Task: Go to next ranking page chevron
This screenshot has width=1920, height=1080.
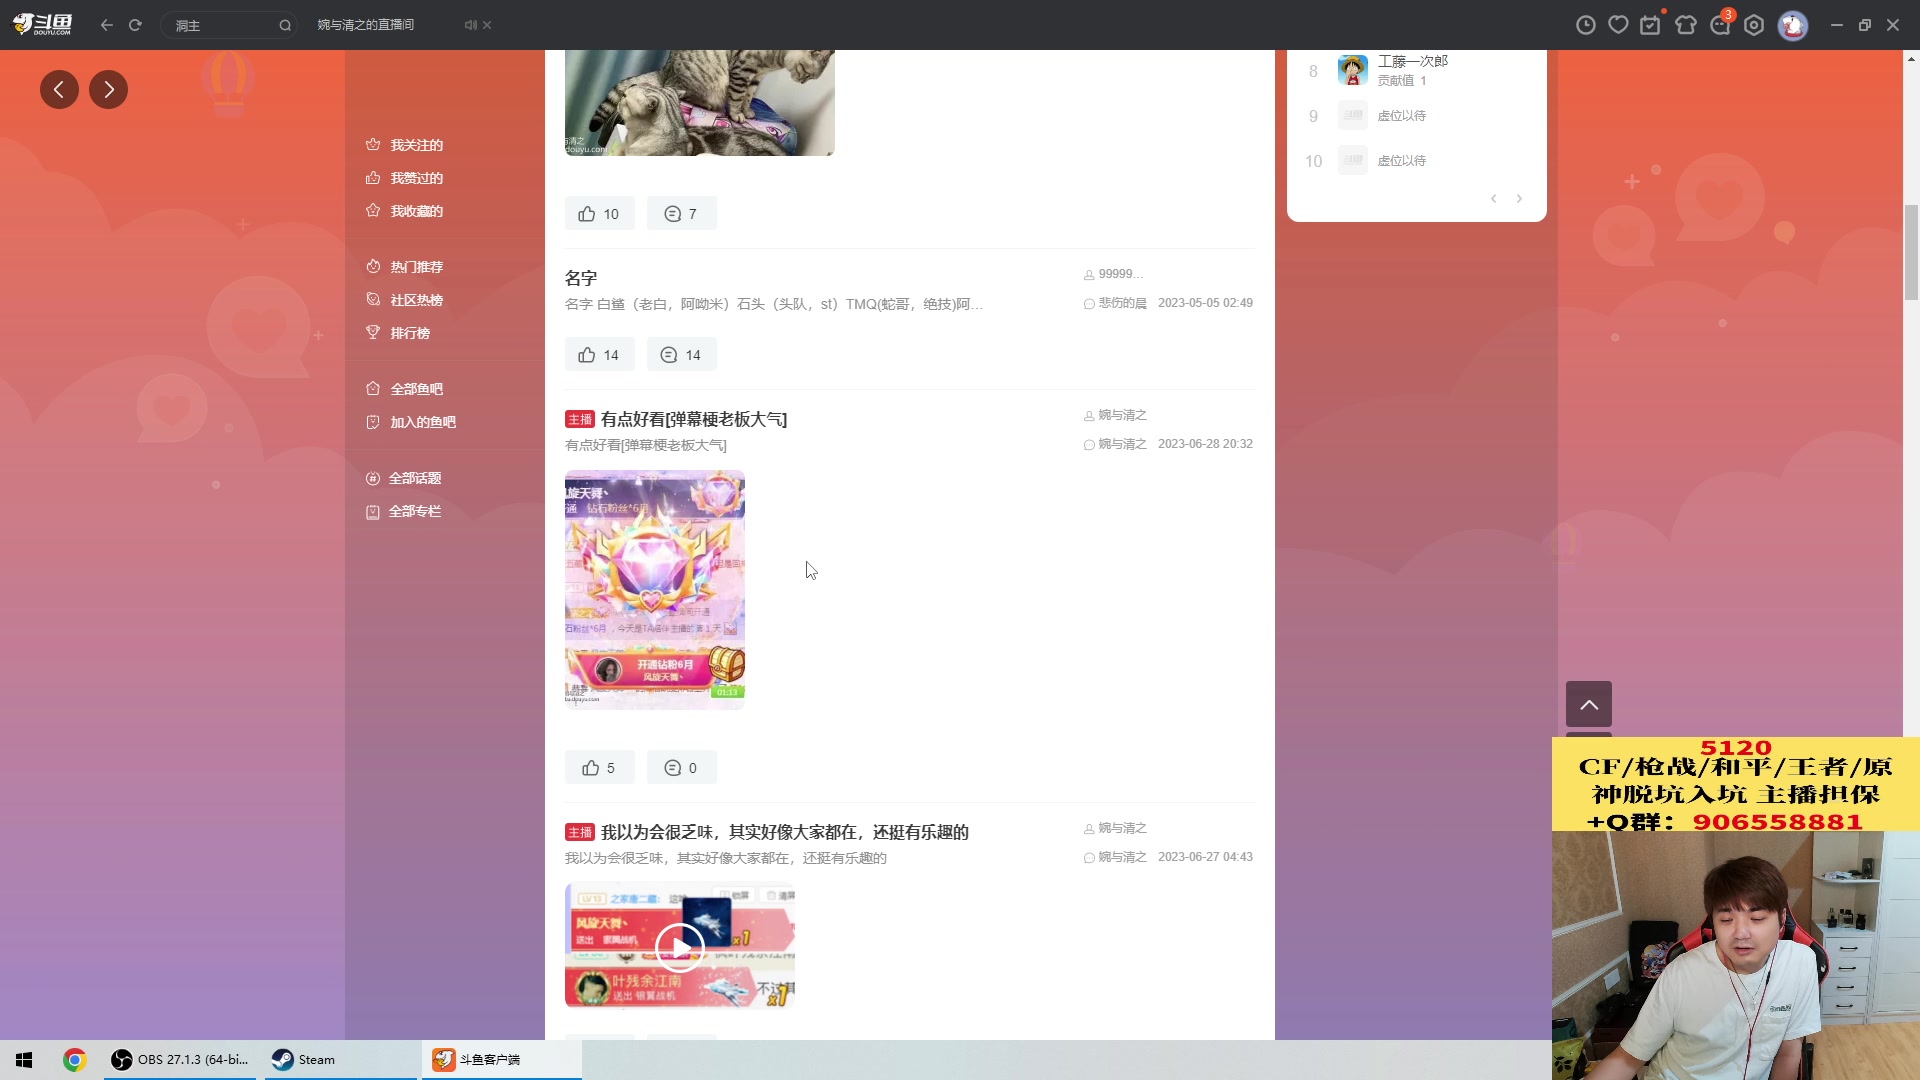Action: click(1519, 199)
